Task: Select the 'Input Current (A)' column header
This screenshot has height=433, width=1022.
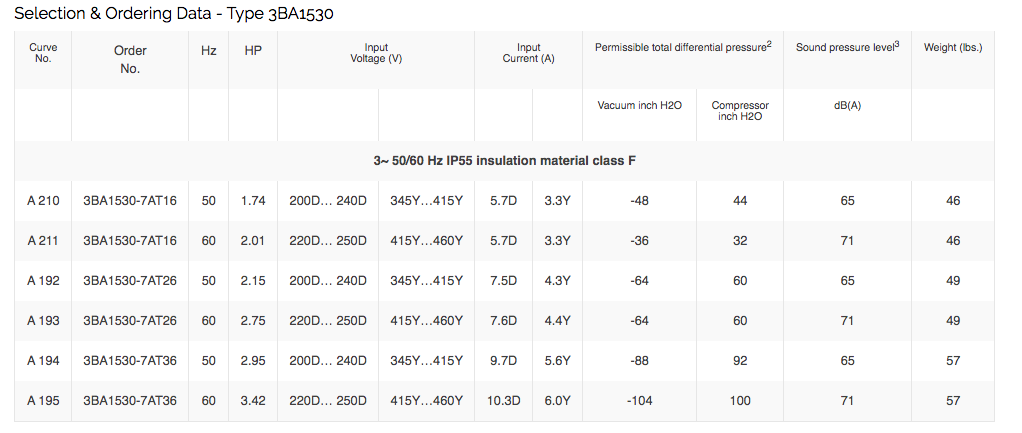Action: pyautogui.click(x=528, y=53)
